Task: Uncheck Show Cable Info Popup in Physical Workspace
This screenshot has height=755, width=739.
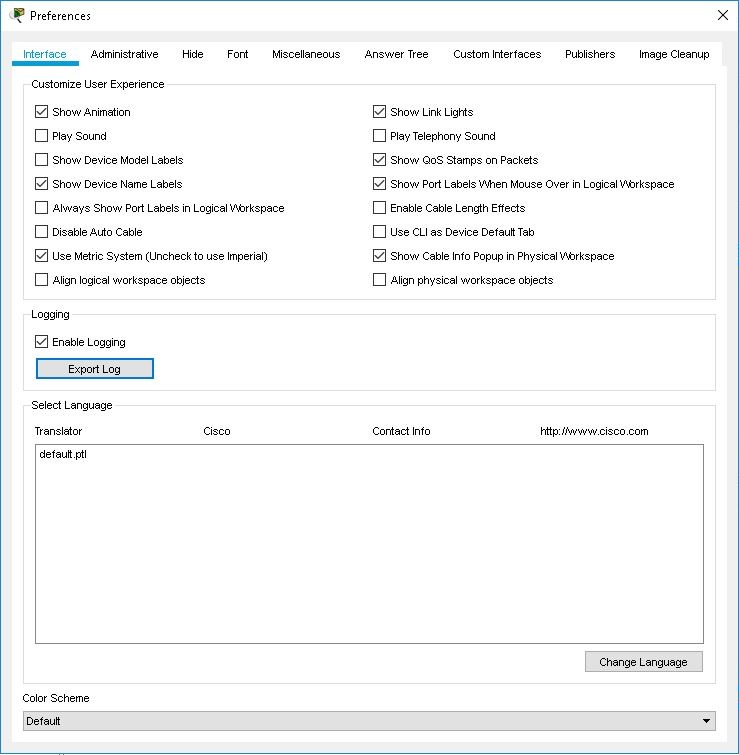Action: [x=379, y=256]
